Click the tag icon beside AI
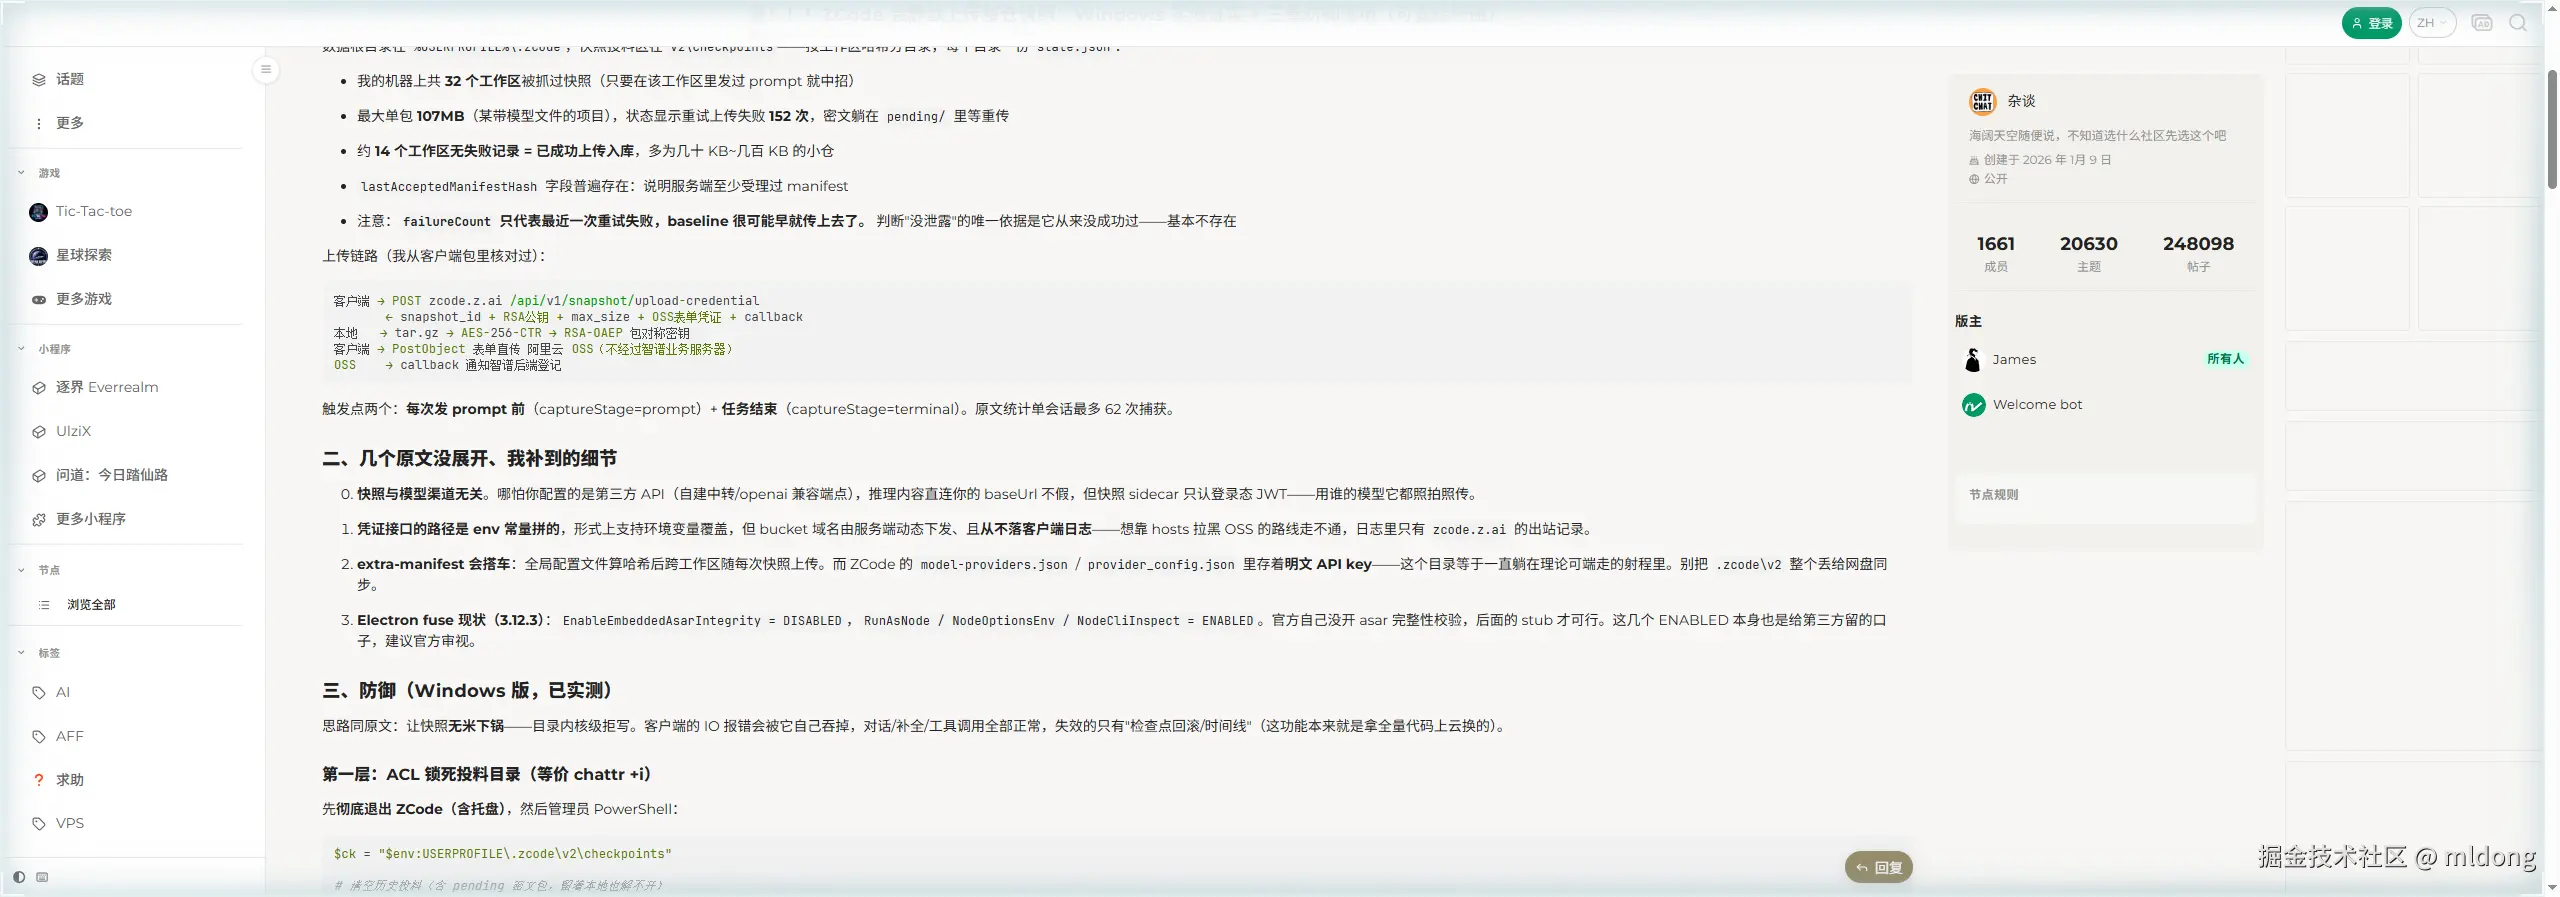Viewport: 2560px width, 897px height. tap(39, 693)
